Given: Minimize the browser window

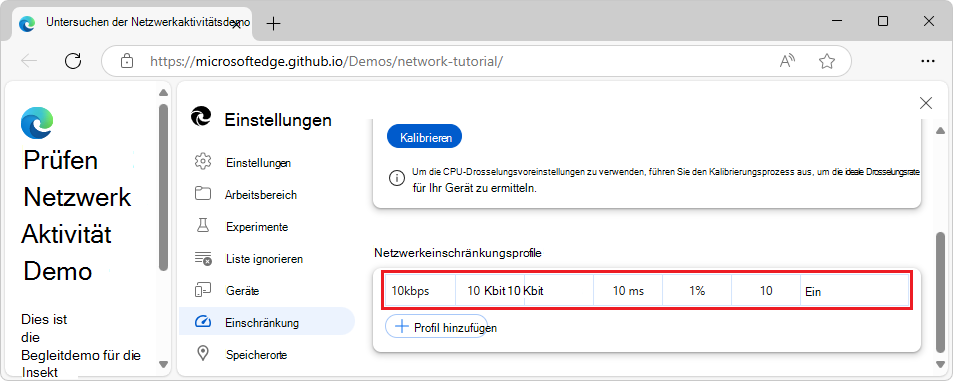Looking at the screenshot, I should tap(836, 21).
